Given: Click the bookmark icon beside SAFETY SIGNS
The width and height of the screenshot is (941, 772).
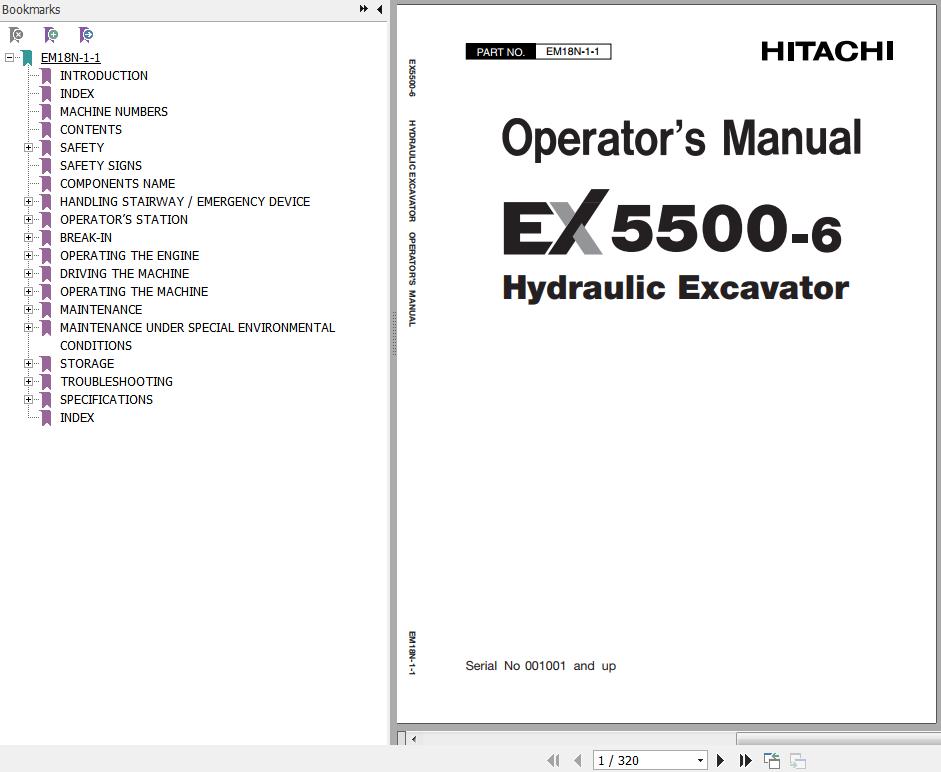Looking at the screenshot, I should 46,166.
